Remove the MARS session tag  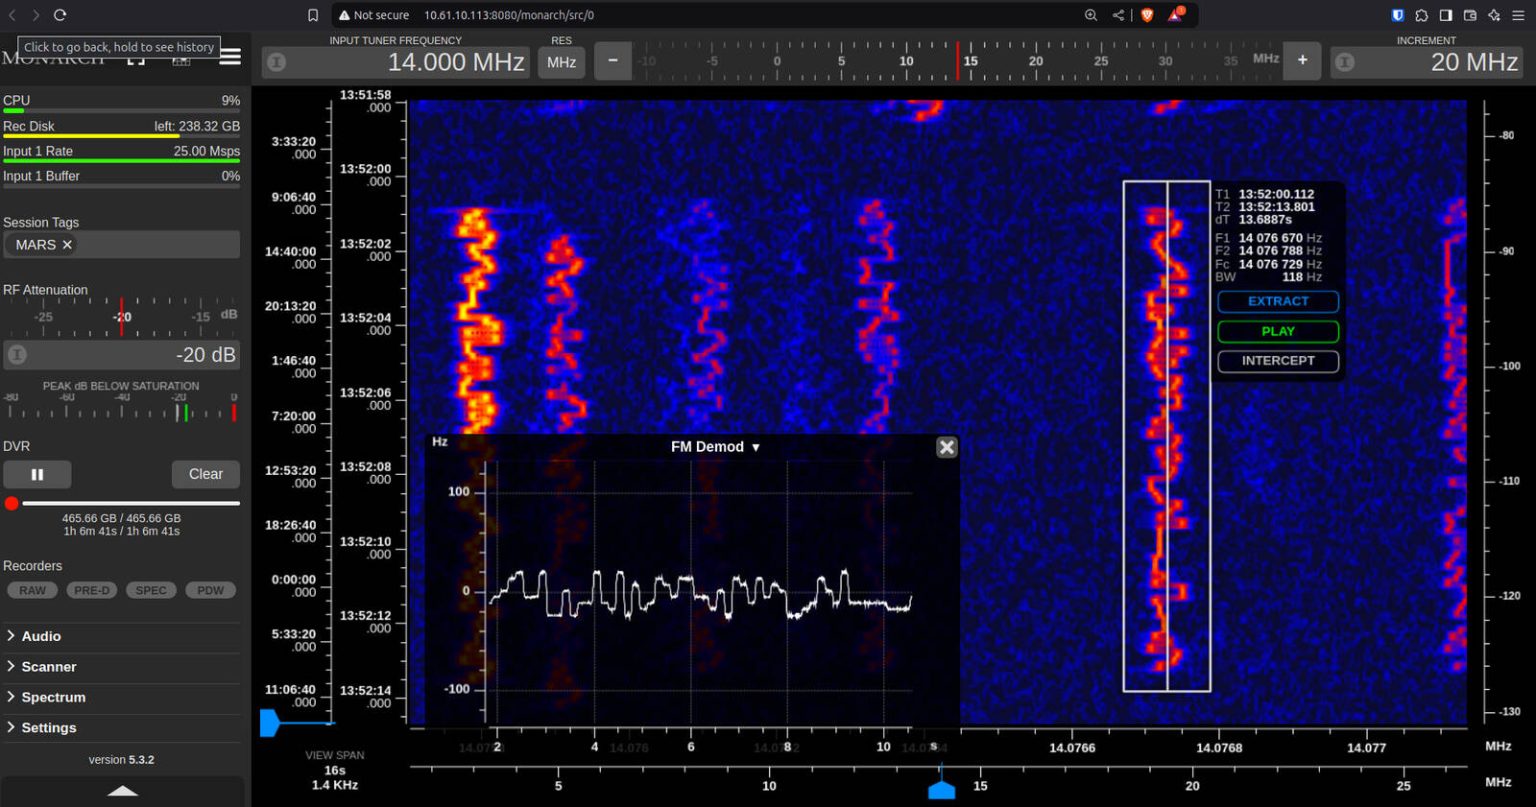[x=66, y=244]
